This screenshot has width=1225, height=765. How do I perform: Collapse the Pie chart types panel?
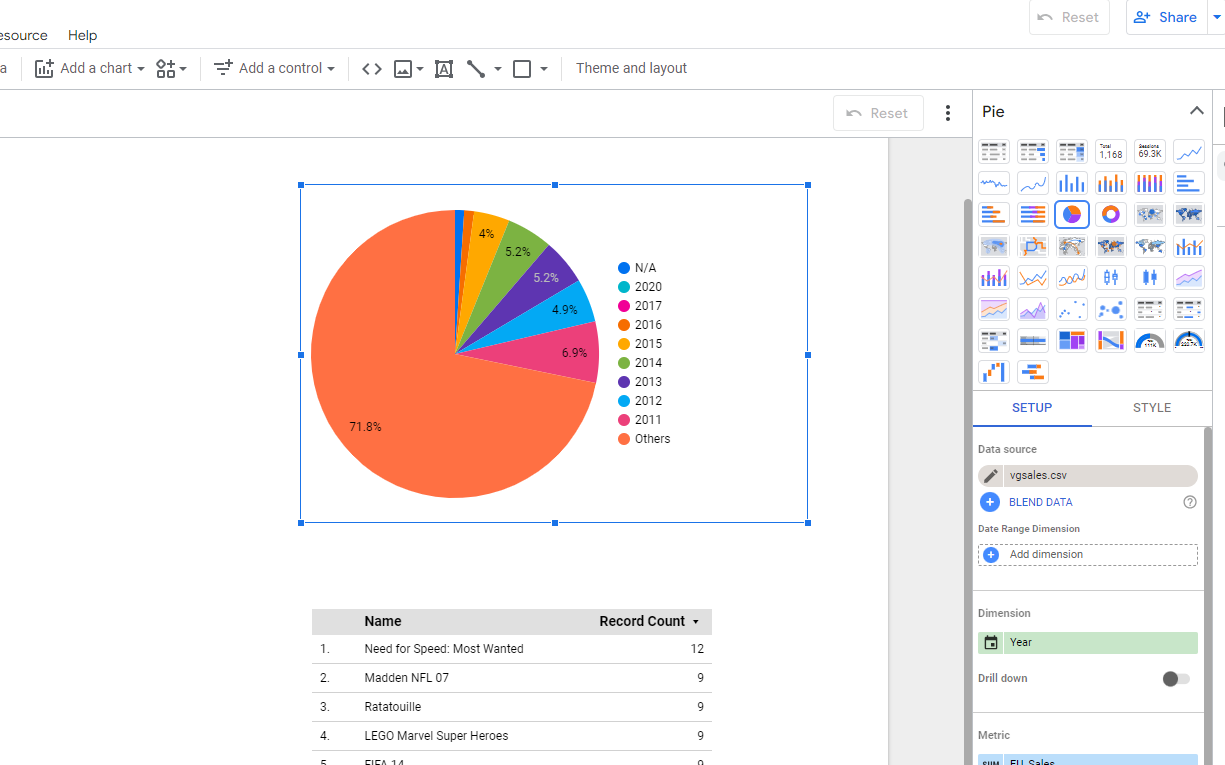point(1196,111)
